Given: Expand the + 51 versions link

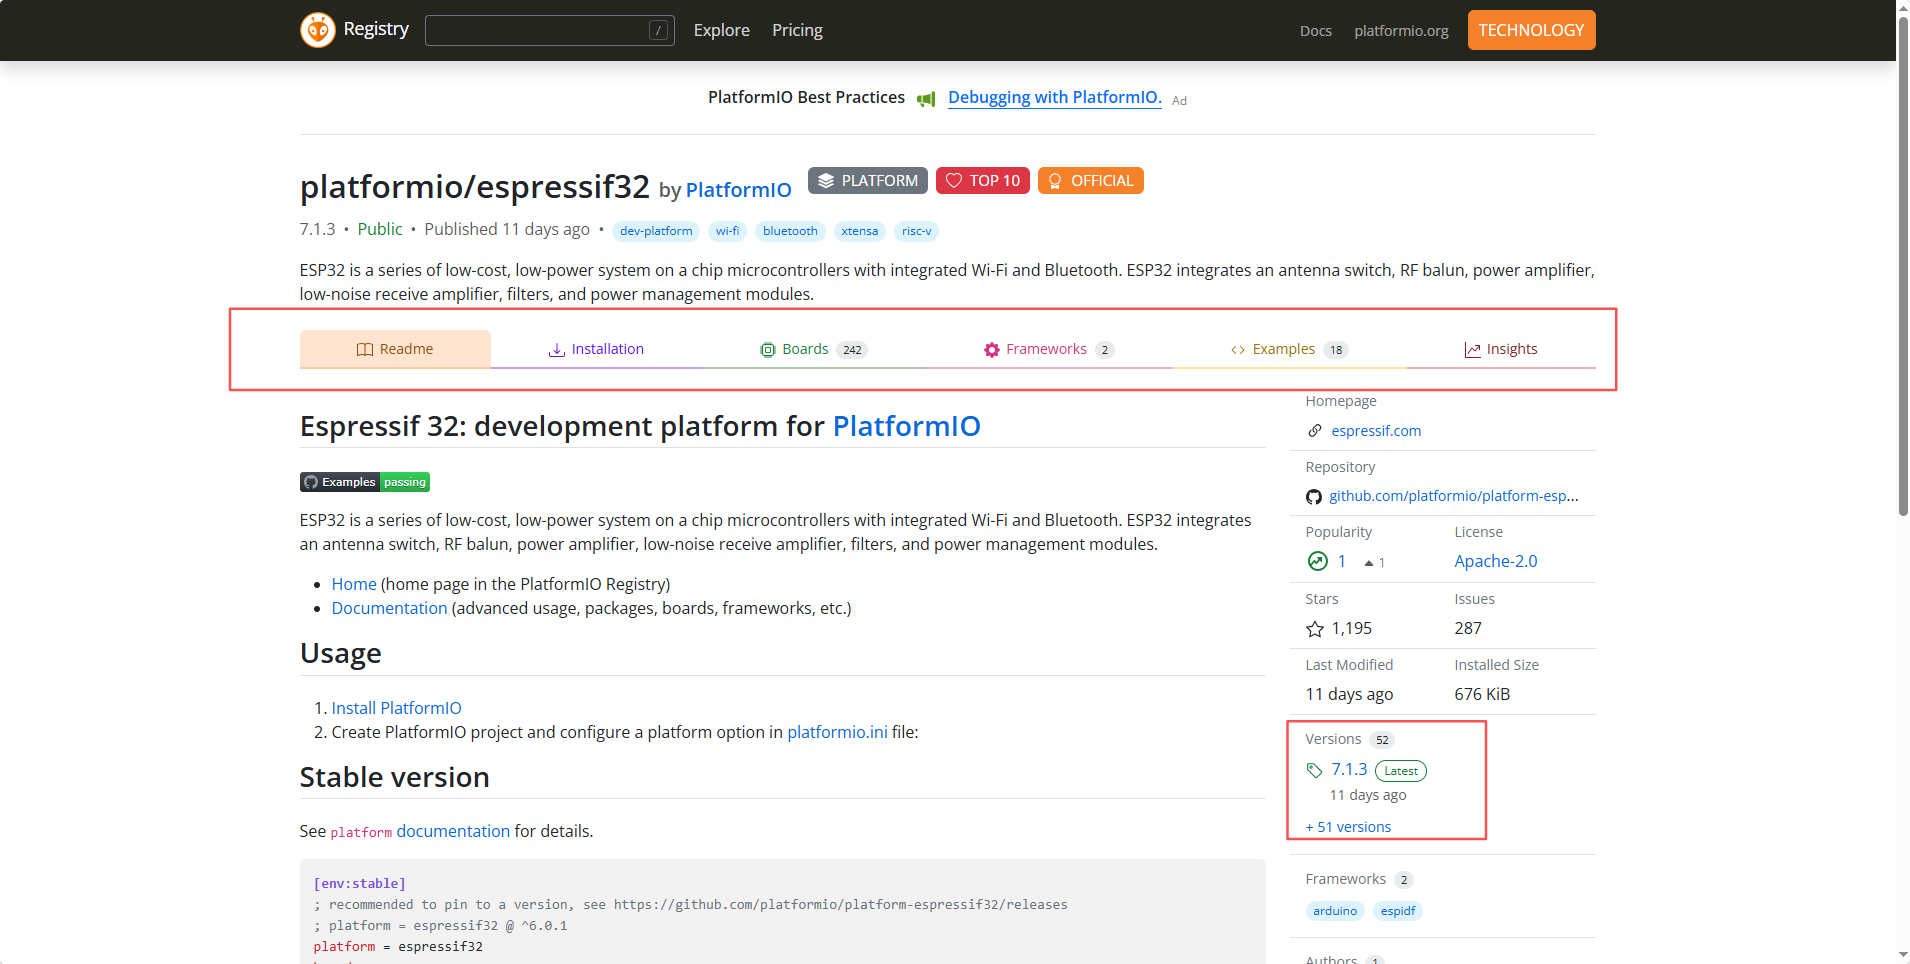Looking at the screenshot, I should [x=1348, y=827].
